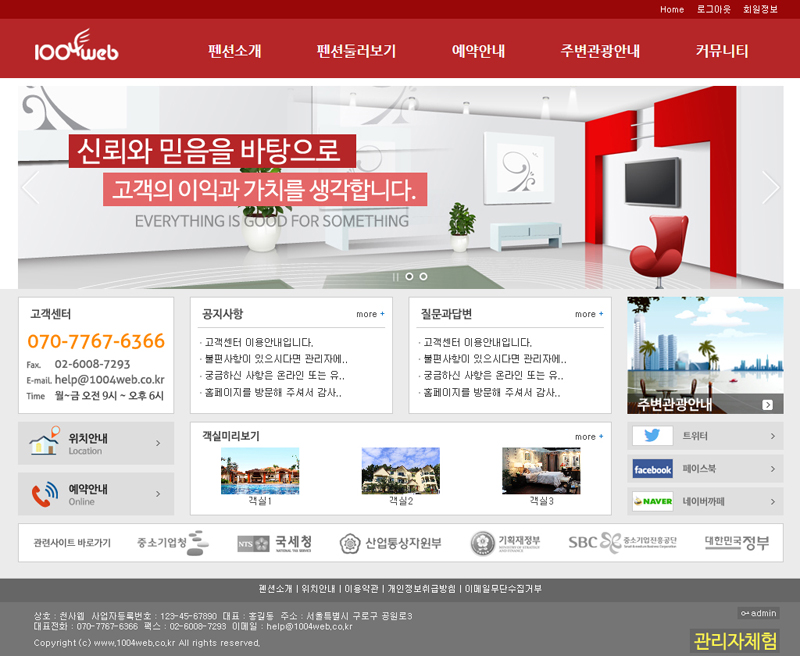This screenshot has width=800, height=656.
Task: Open the Twitter (트위터) icon link
Action: (x=652, y=436)
